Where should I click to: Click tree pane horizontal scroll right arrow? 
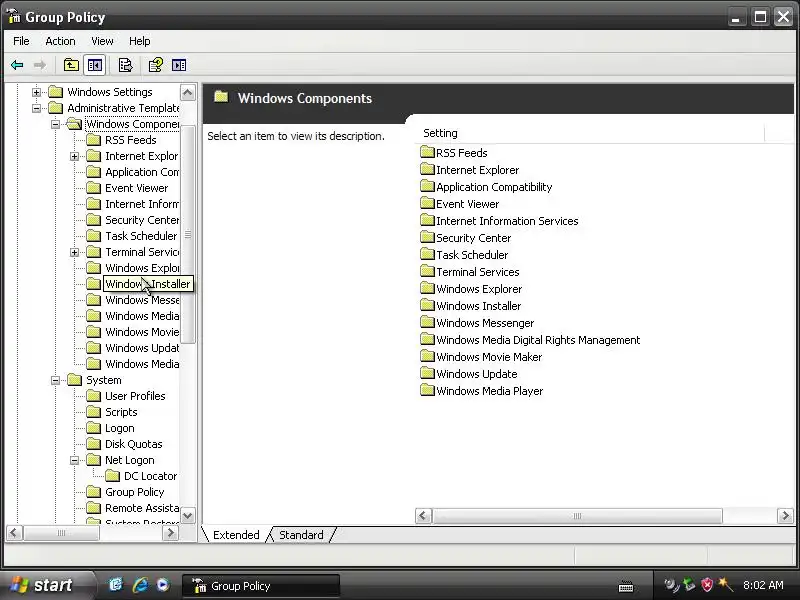[170, 533]
